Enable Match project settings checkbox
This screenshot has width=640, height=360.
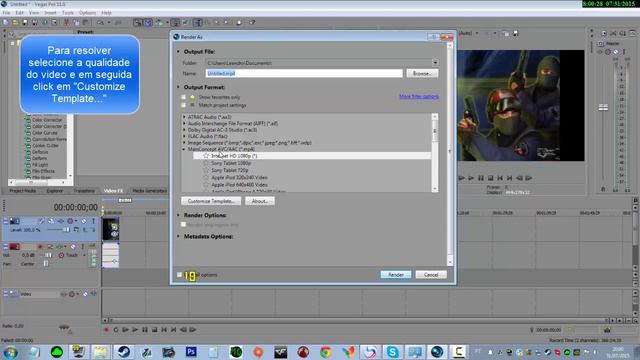(x=183, y=105)
